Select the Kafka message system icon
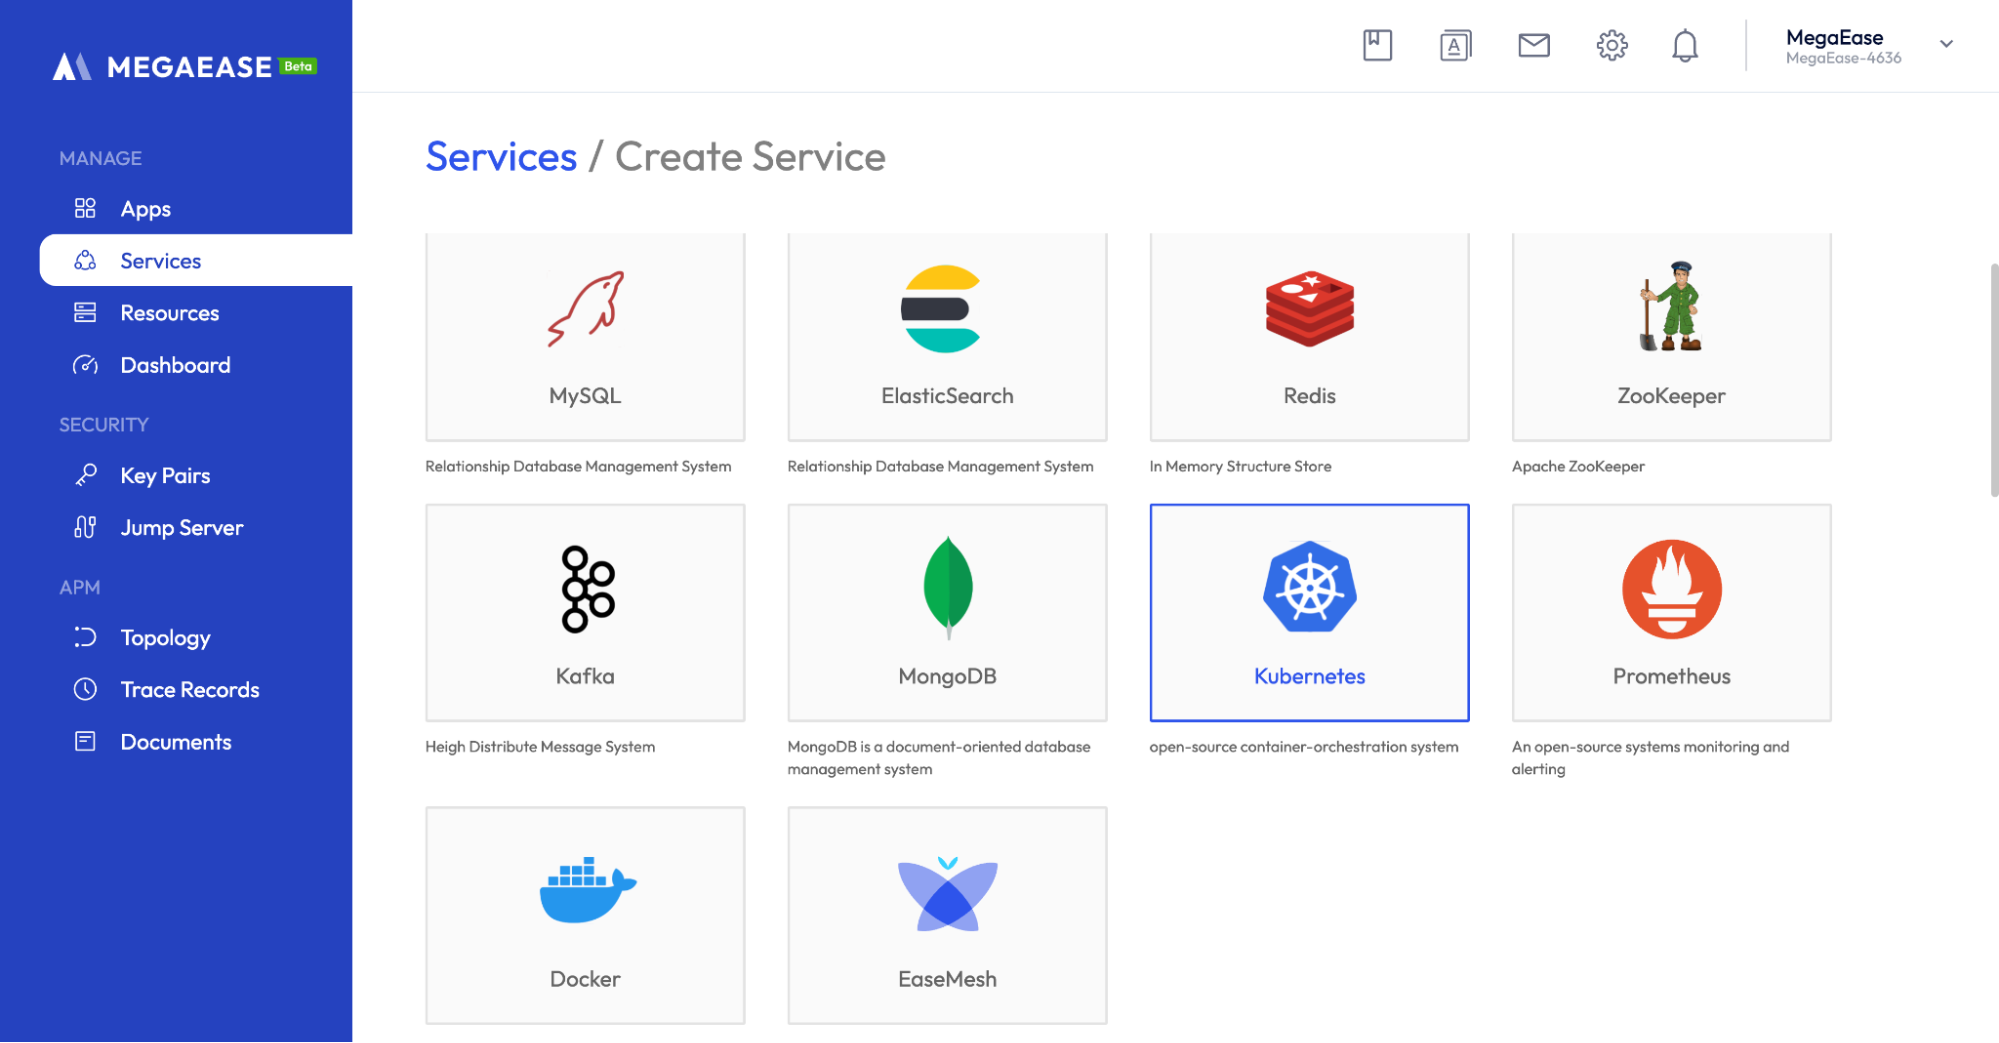The image size is (1999, 1043). pos(585,588)
